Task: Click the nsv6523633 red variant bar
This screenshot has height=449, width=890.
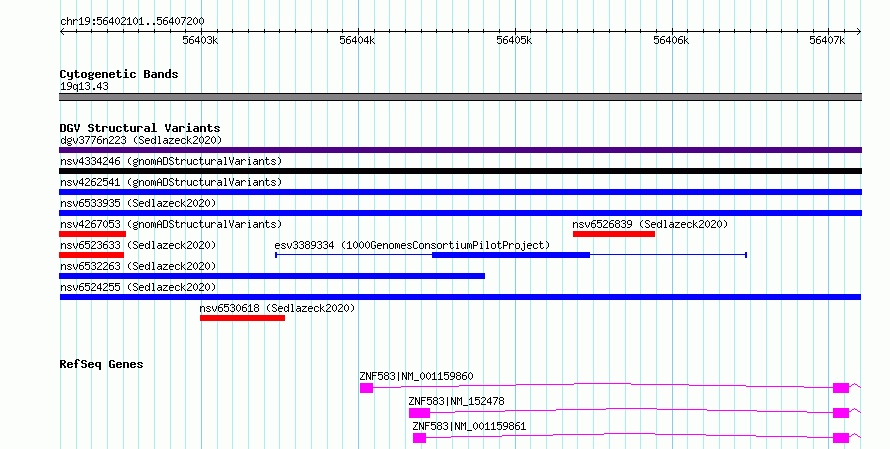Action: (91, 255)
